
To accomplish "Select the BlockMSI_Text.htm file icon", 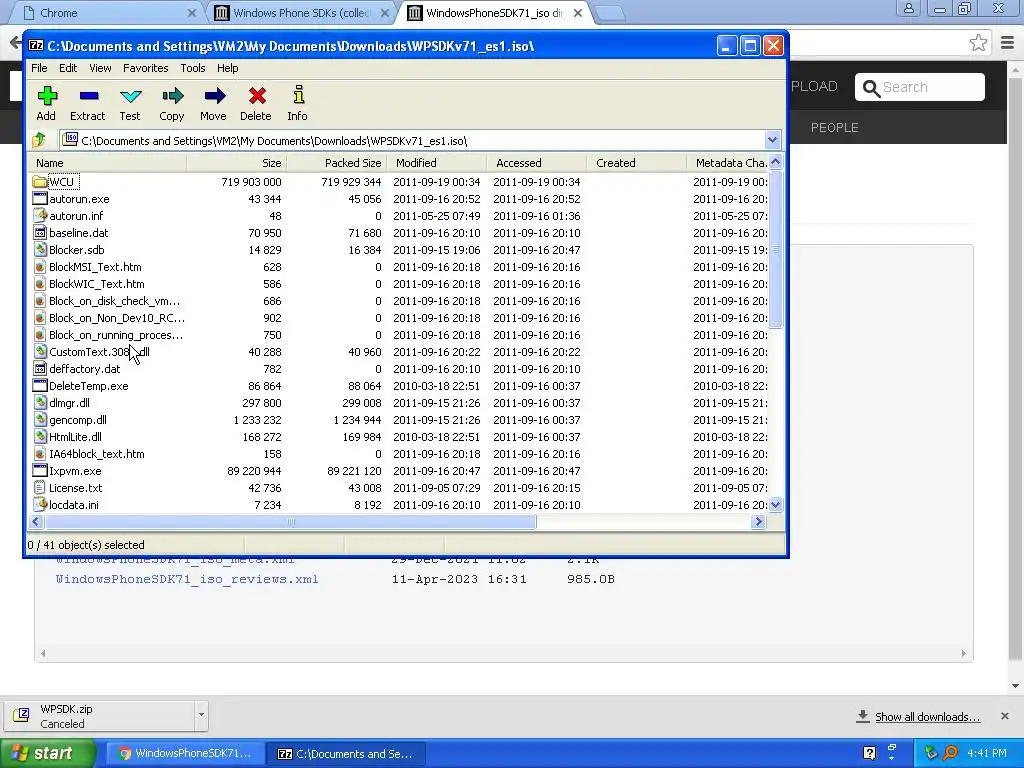I will pyautogui.click(x=40, y=266).
